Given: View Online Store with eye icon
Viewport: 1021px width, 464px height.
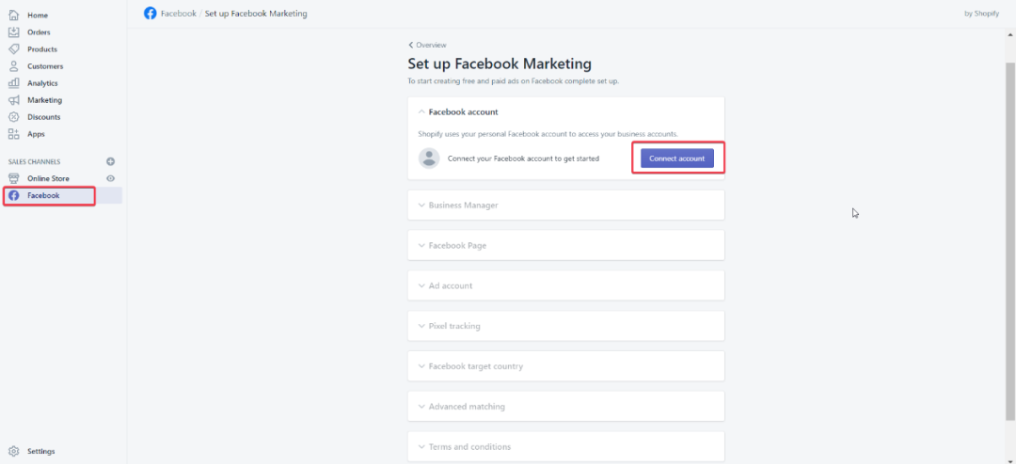Looking at the screenshot, I should coord(111,178).
